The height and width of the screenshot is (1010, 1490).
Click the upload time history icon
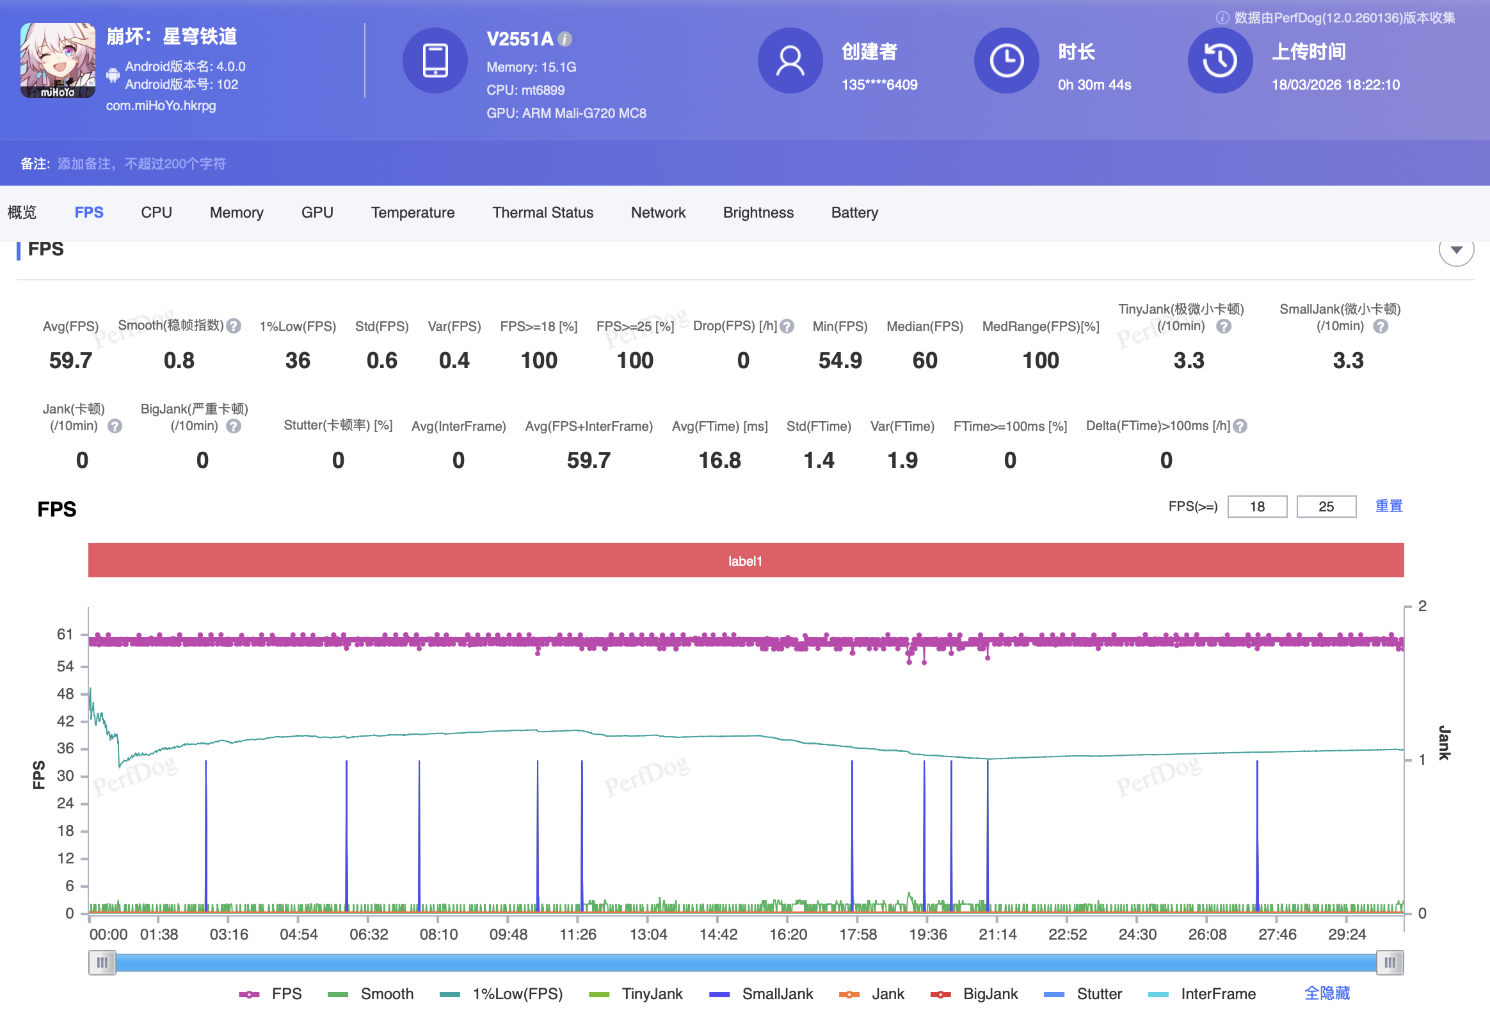1219,60
